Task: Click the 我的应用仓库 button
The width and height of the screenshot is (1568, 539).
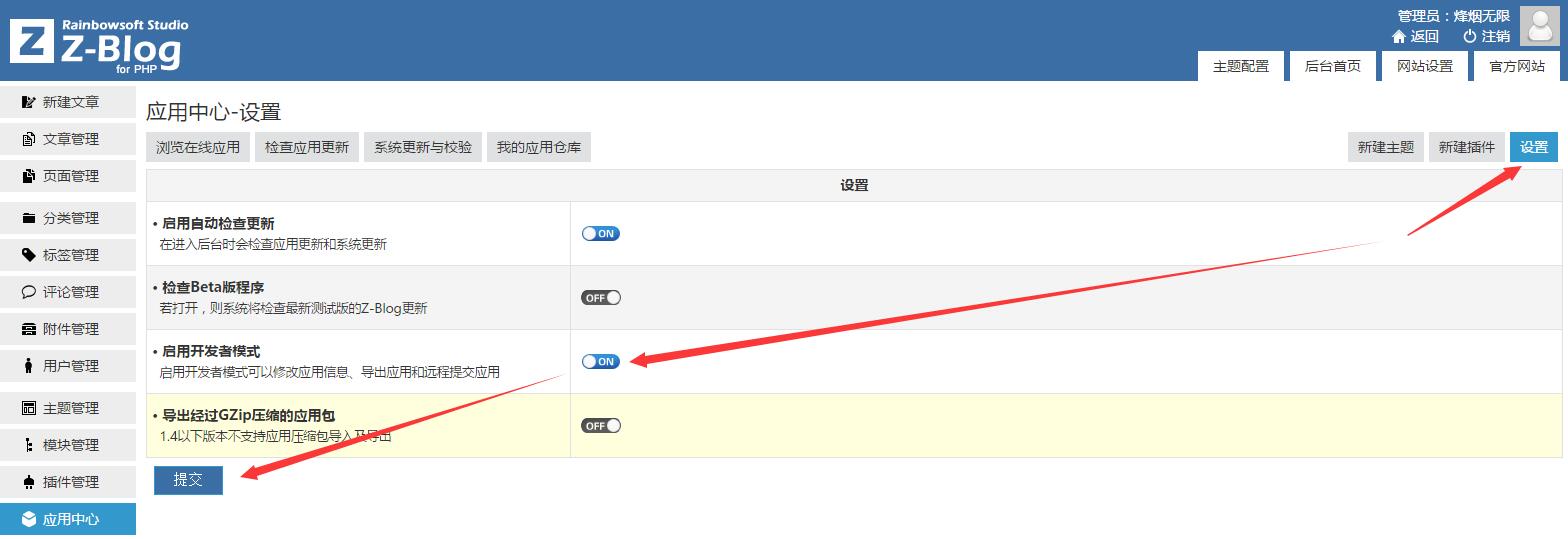Action: pyautogui.click(x=539, y=147)
